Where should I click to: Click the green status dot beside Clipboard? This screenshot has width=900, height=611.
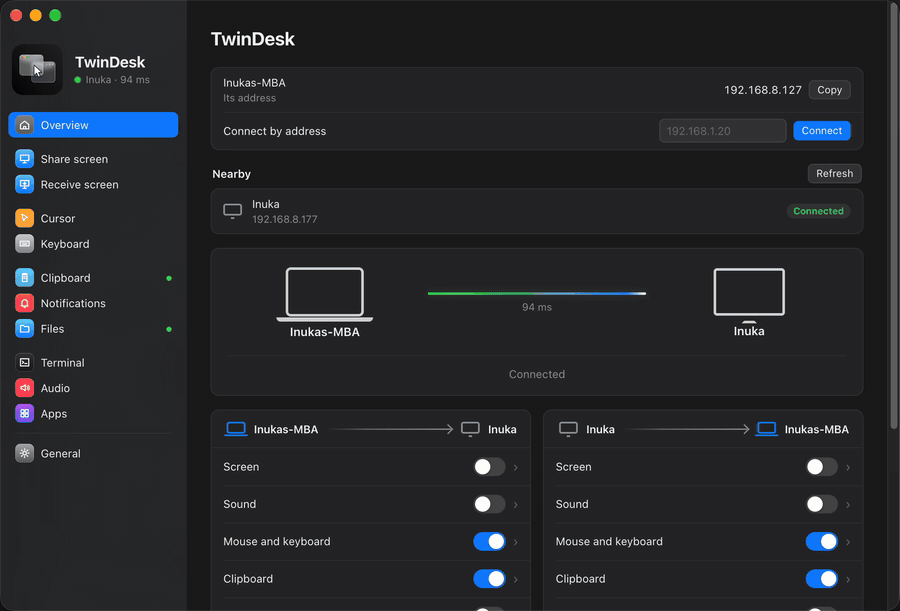point(169,278)
